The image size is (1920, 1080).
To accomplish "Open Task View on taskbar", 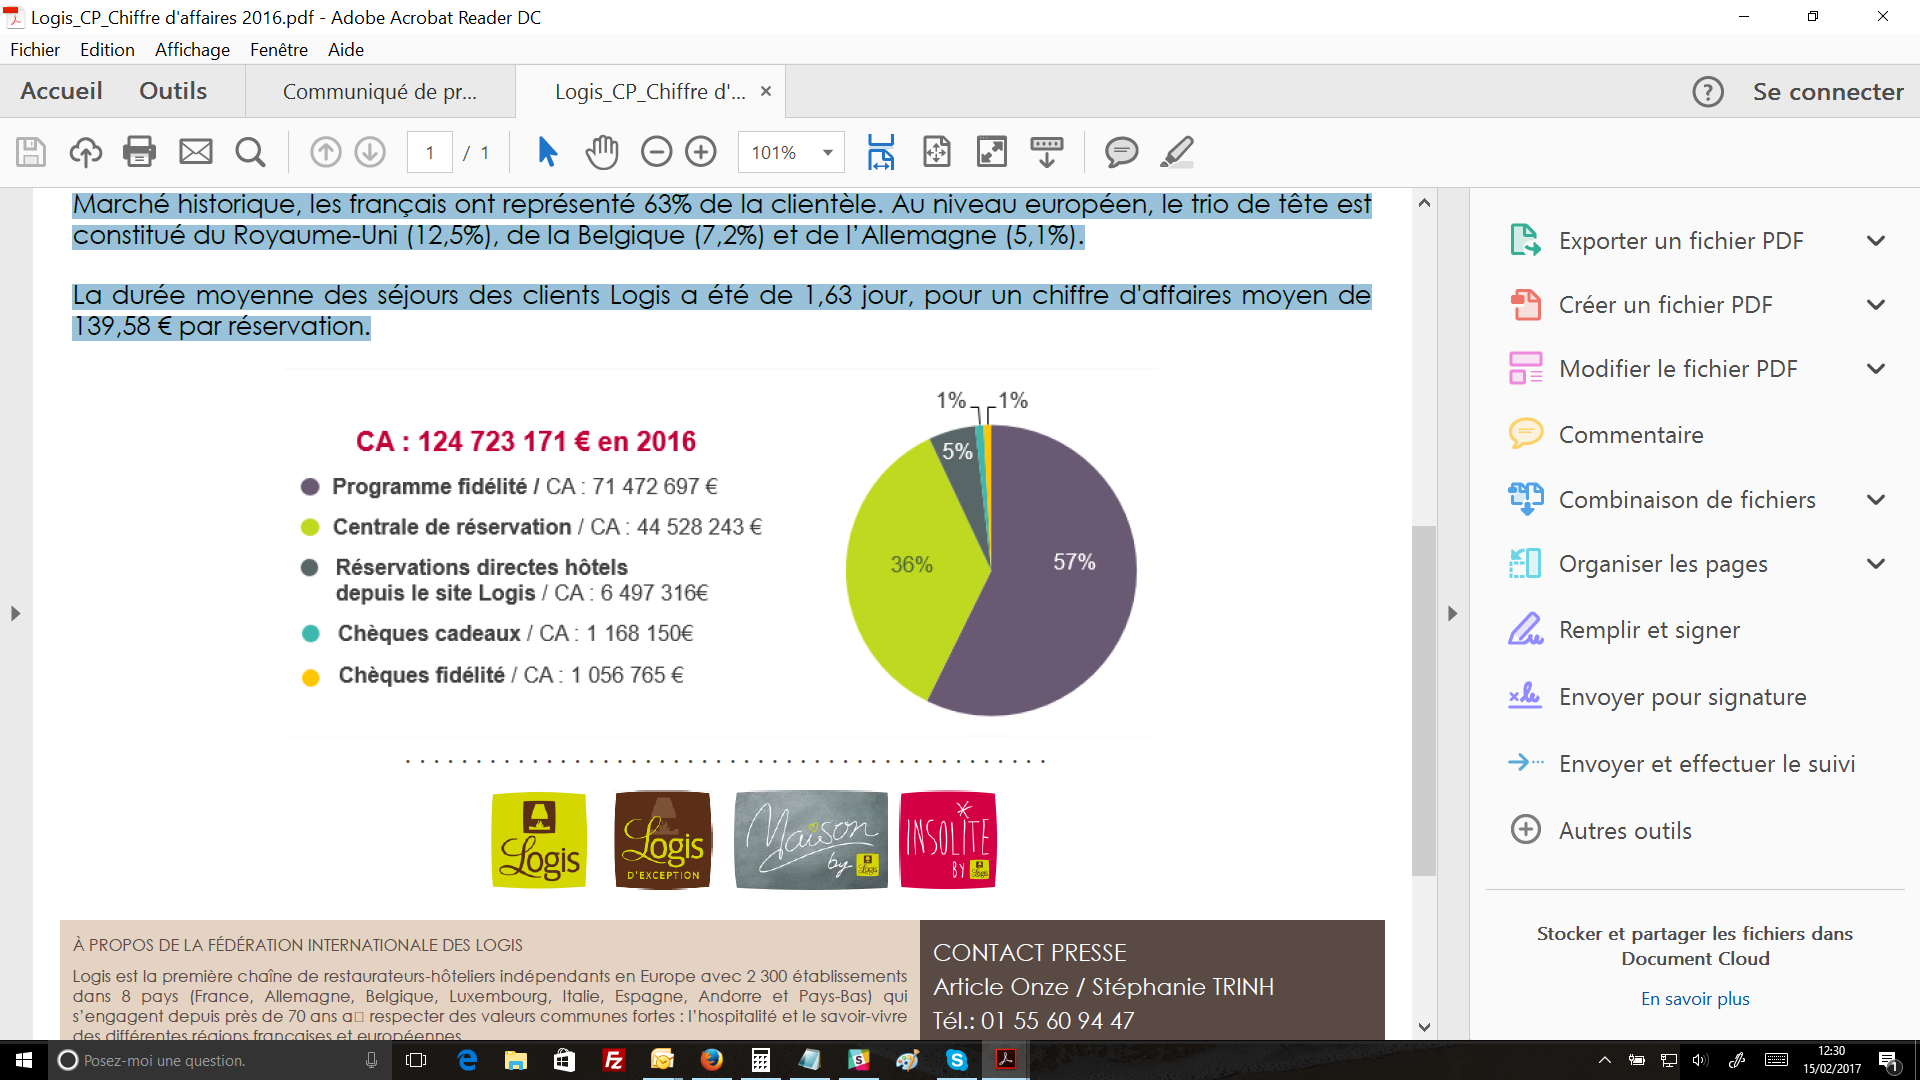I will [417, 1060].
